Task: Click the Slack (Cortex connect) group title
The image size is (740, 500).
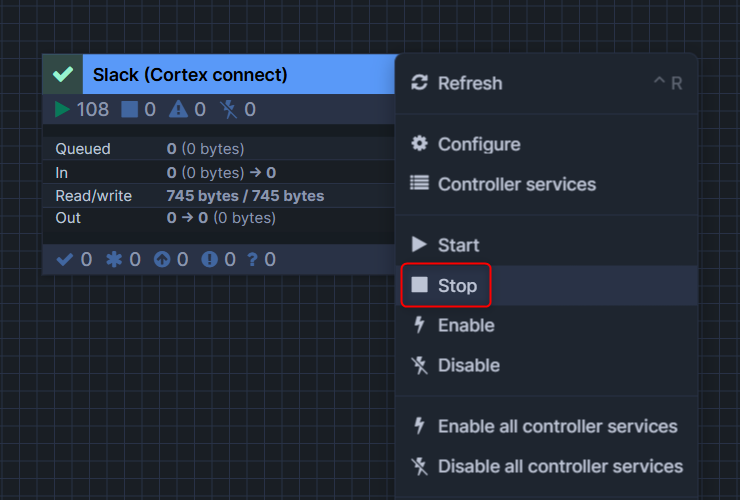Action: pos(190,75)
